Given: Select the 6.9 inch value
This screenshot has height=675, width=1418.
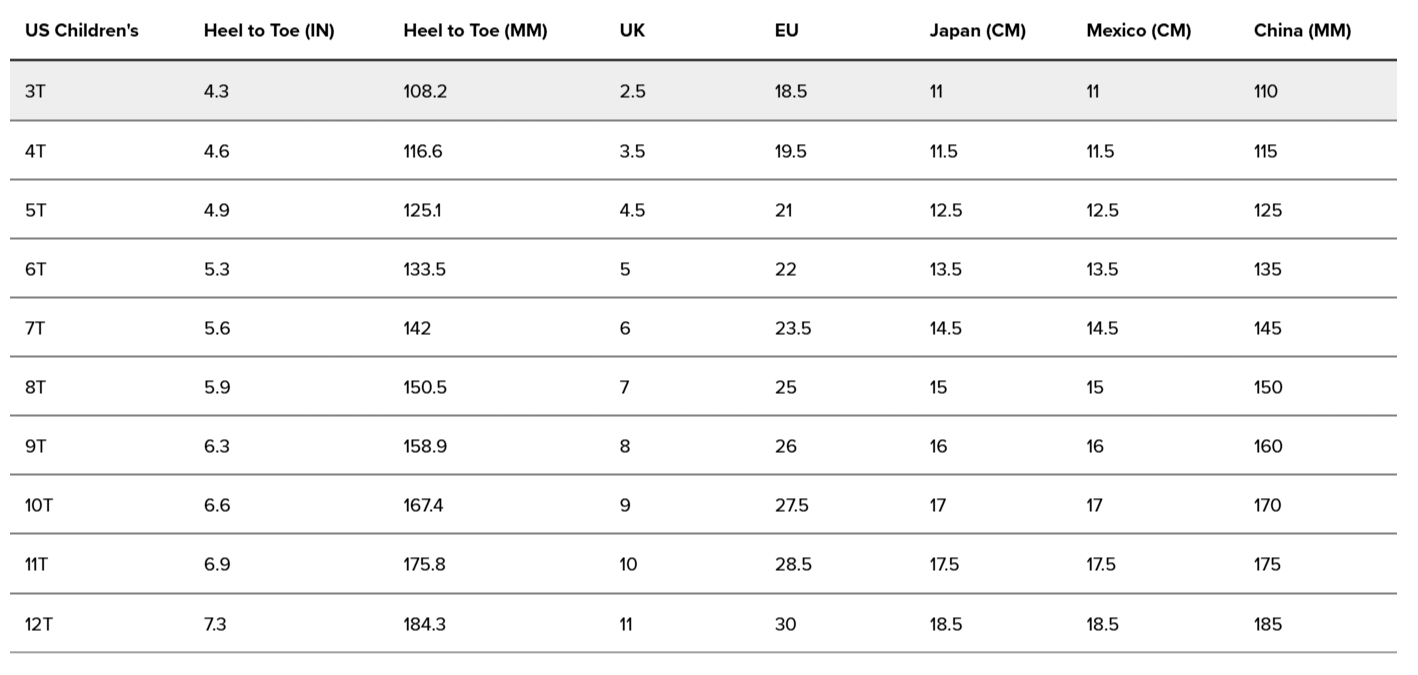Looking at the screenshot, I should click(x=216, y=564).
